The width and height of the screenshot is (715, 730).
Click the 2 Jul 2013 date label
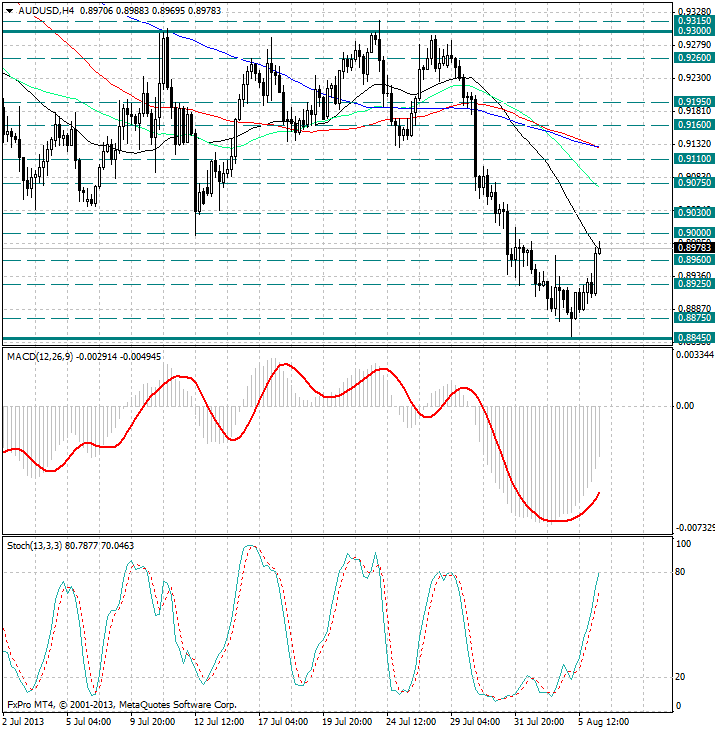pos(24,722)
